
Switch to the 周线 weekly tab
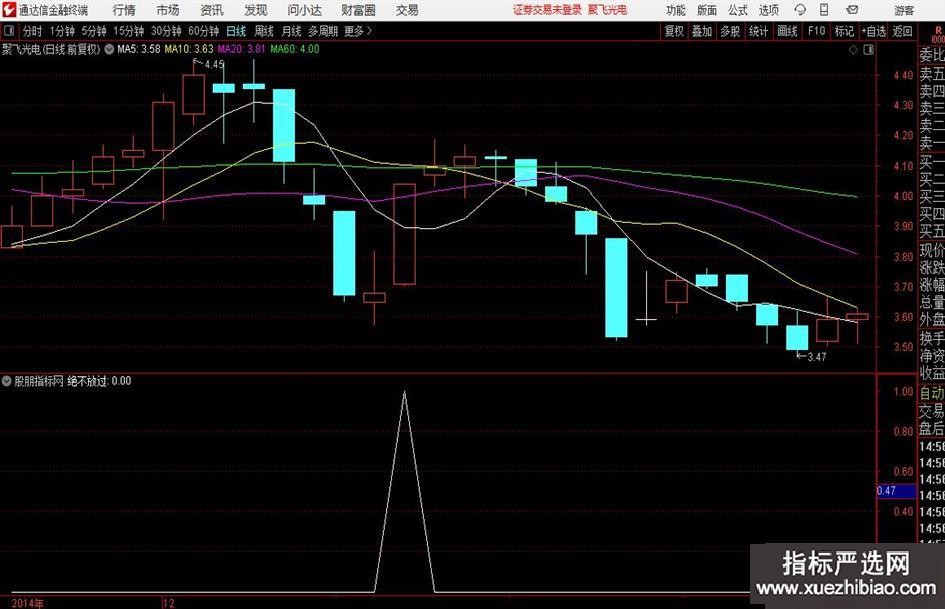coord(264,31)
